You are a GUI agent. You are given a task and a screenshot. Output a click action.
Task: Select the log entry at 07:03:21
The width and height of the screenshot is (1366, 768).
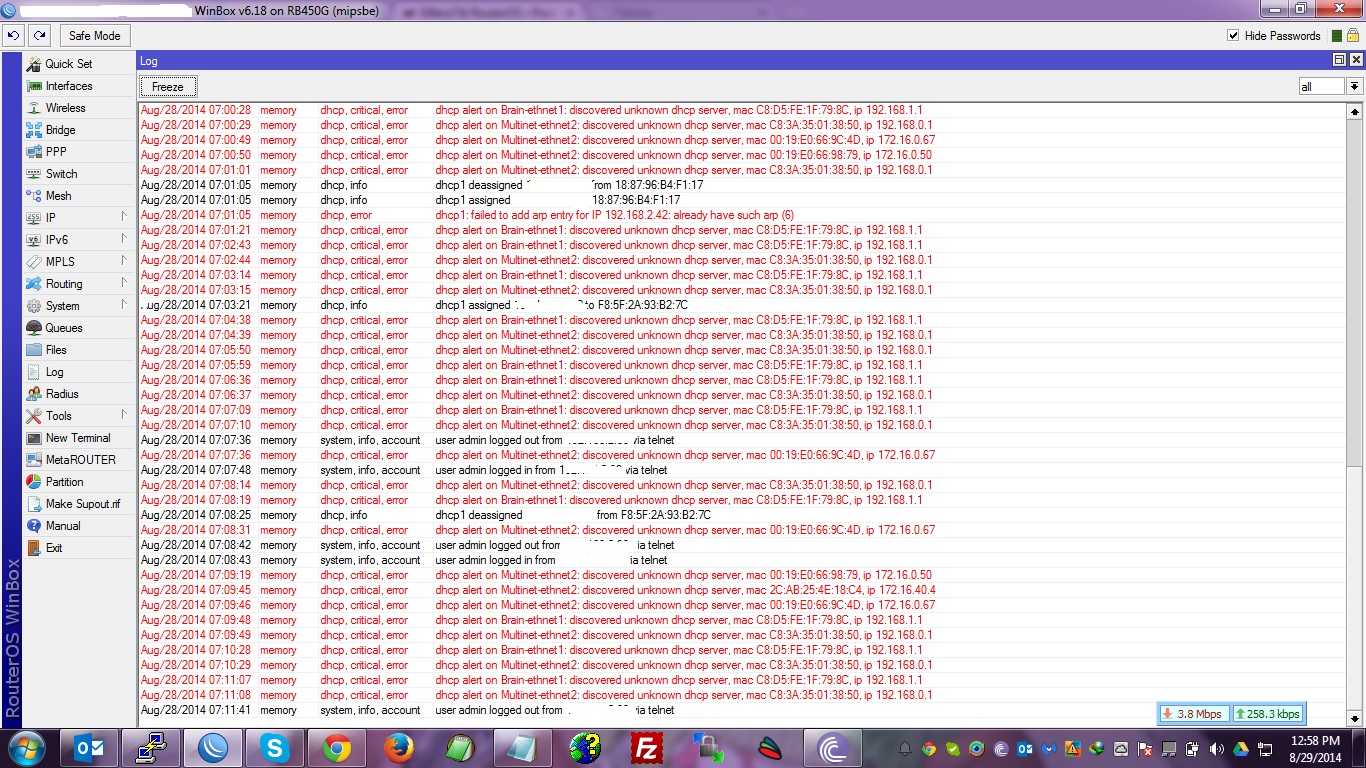coord(743,305)
